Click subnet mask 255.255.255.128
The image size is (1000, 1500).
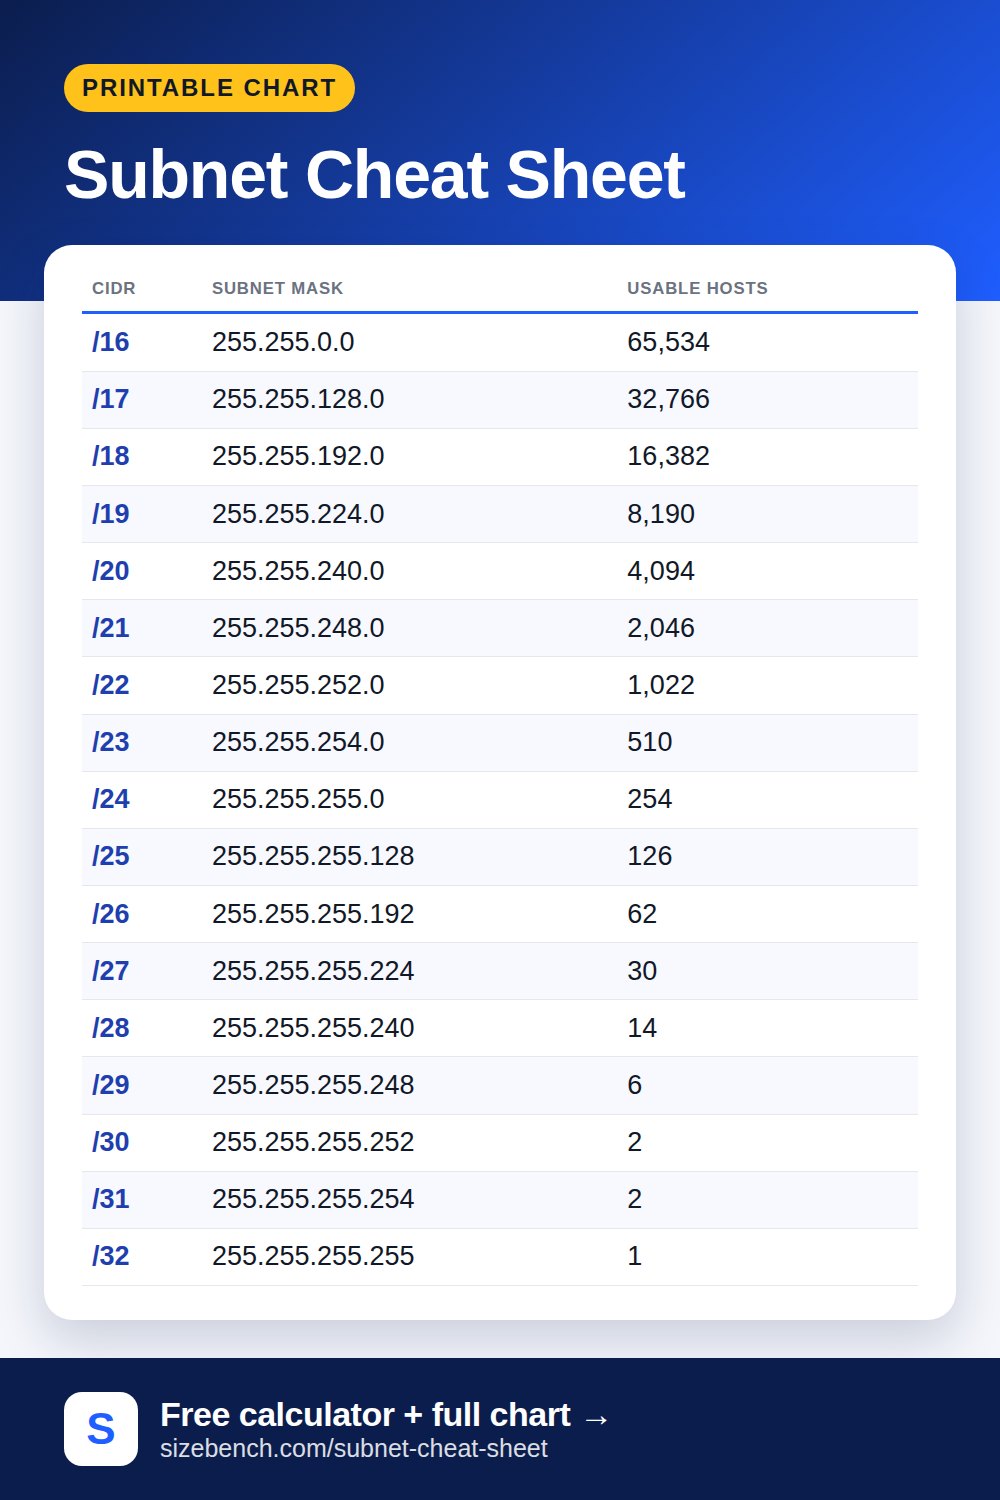click(x=313, y=856)
